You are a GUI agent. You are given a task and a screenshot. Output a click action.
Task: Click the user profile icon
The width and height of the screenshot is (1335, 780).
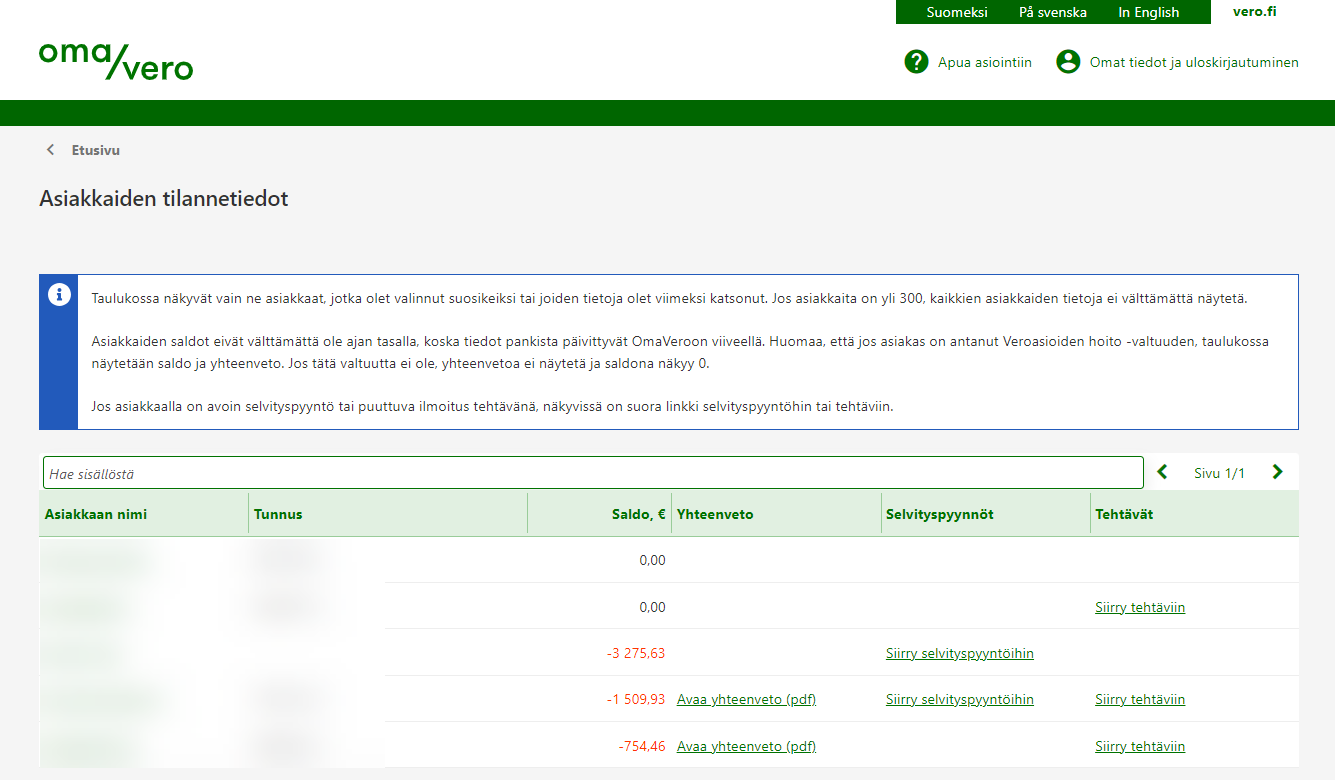click(1068, 62)
